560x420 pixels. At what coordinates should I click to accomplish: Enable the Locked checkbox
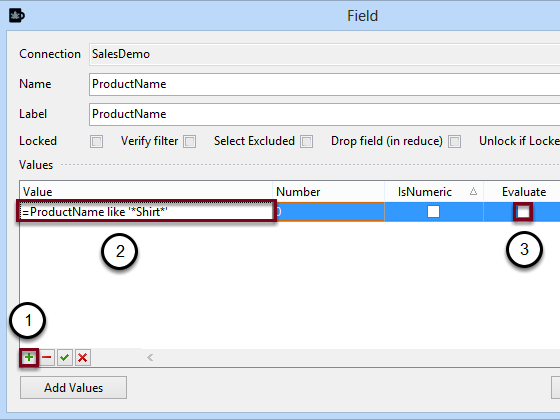[96, 141]
